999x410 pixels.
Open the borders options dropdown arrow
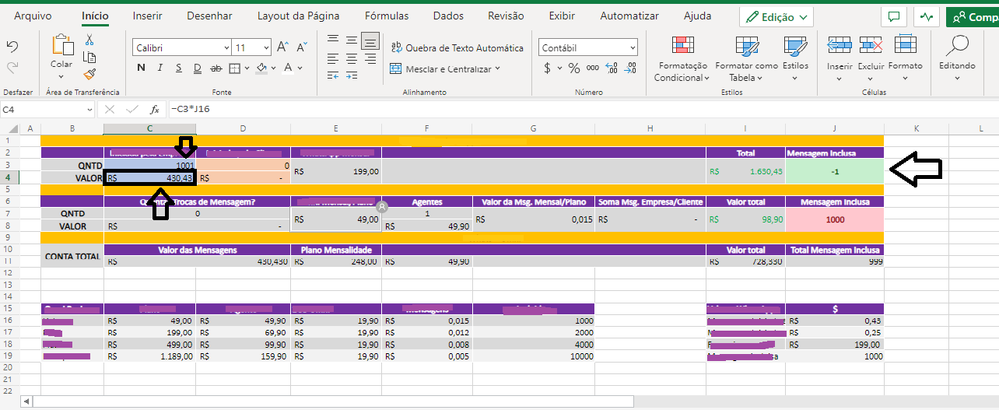(x=247, y=67)
